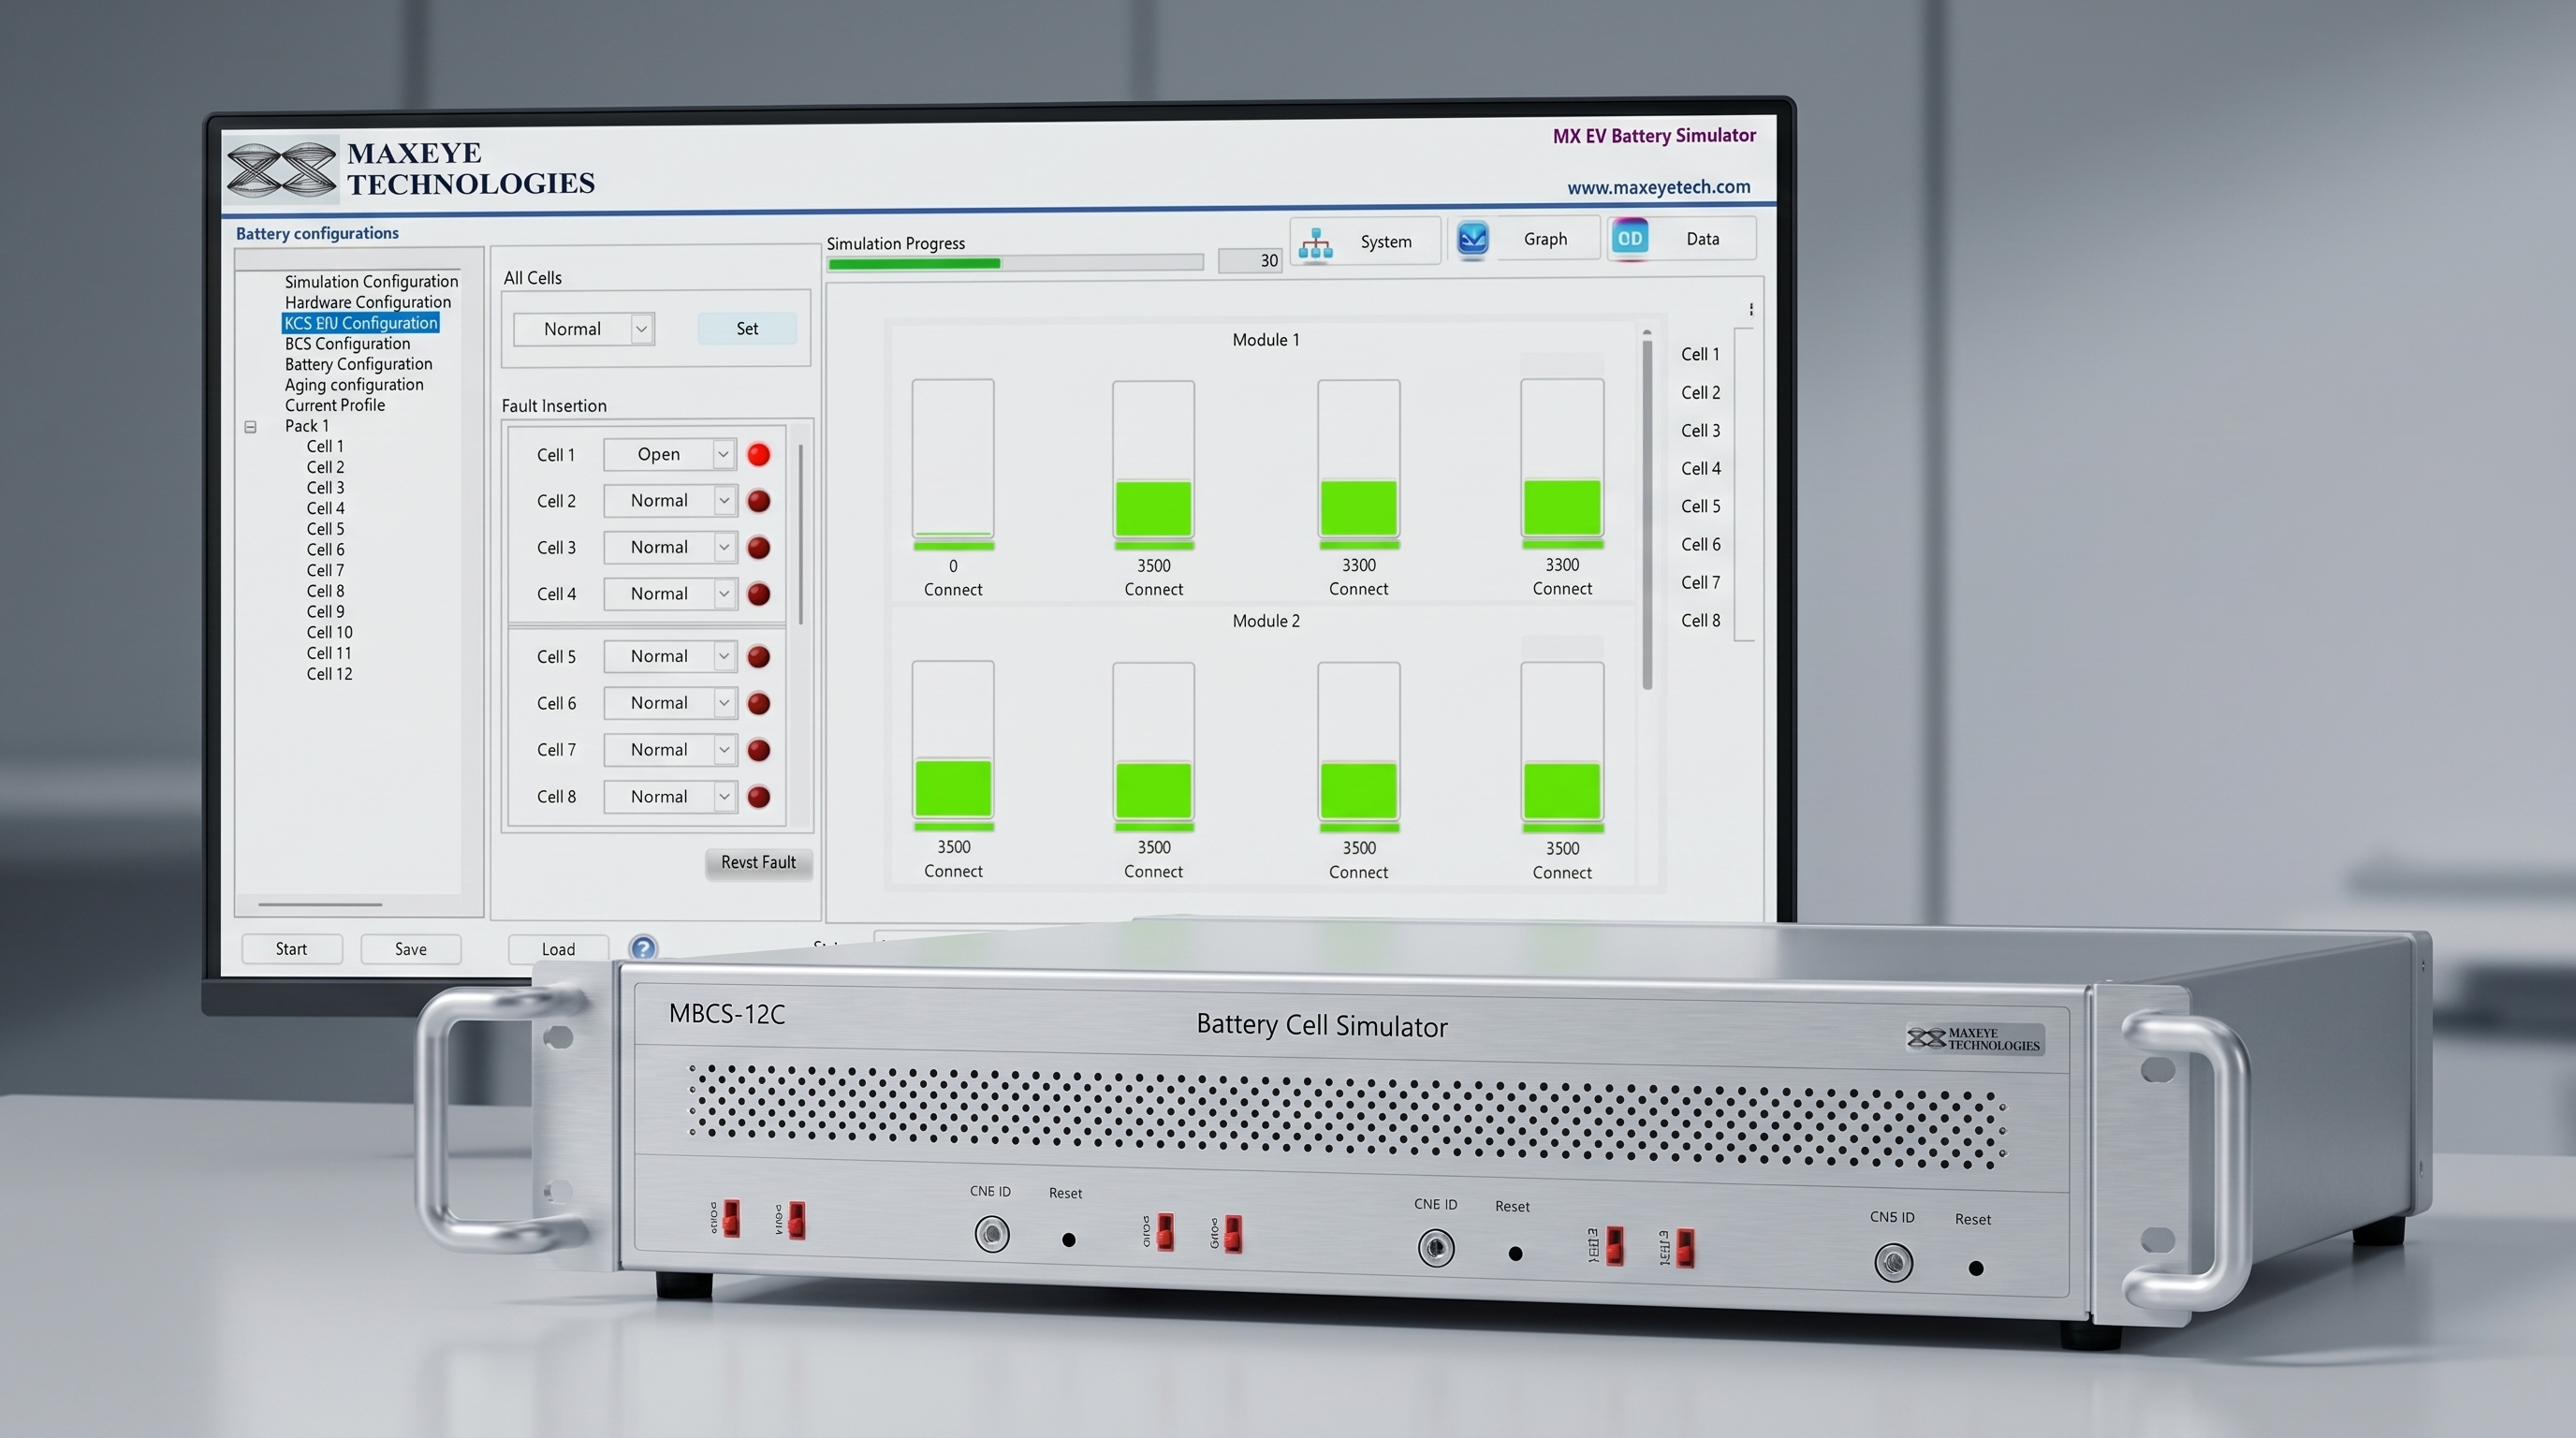Select BCS Configuration in the tree
Image resolution: width=2576 pixels, height=1438 pixels.
click(x=347, y=344)
